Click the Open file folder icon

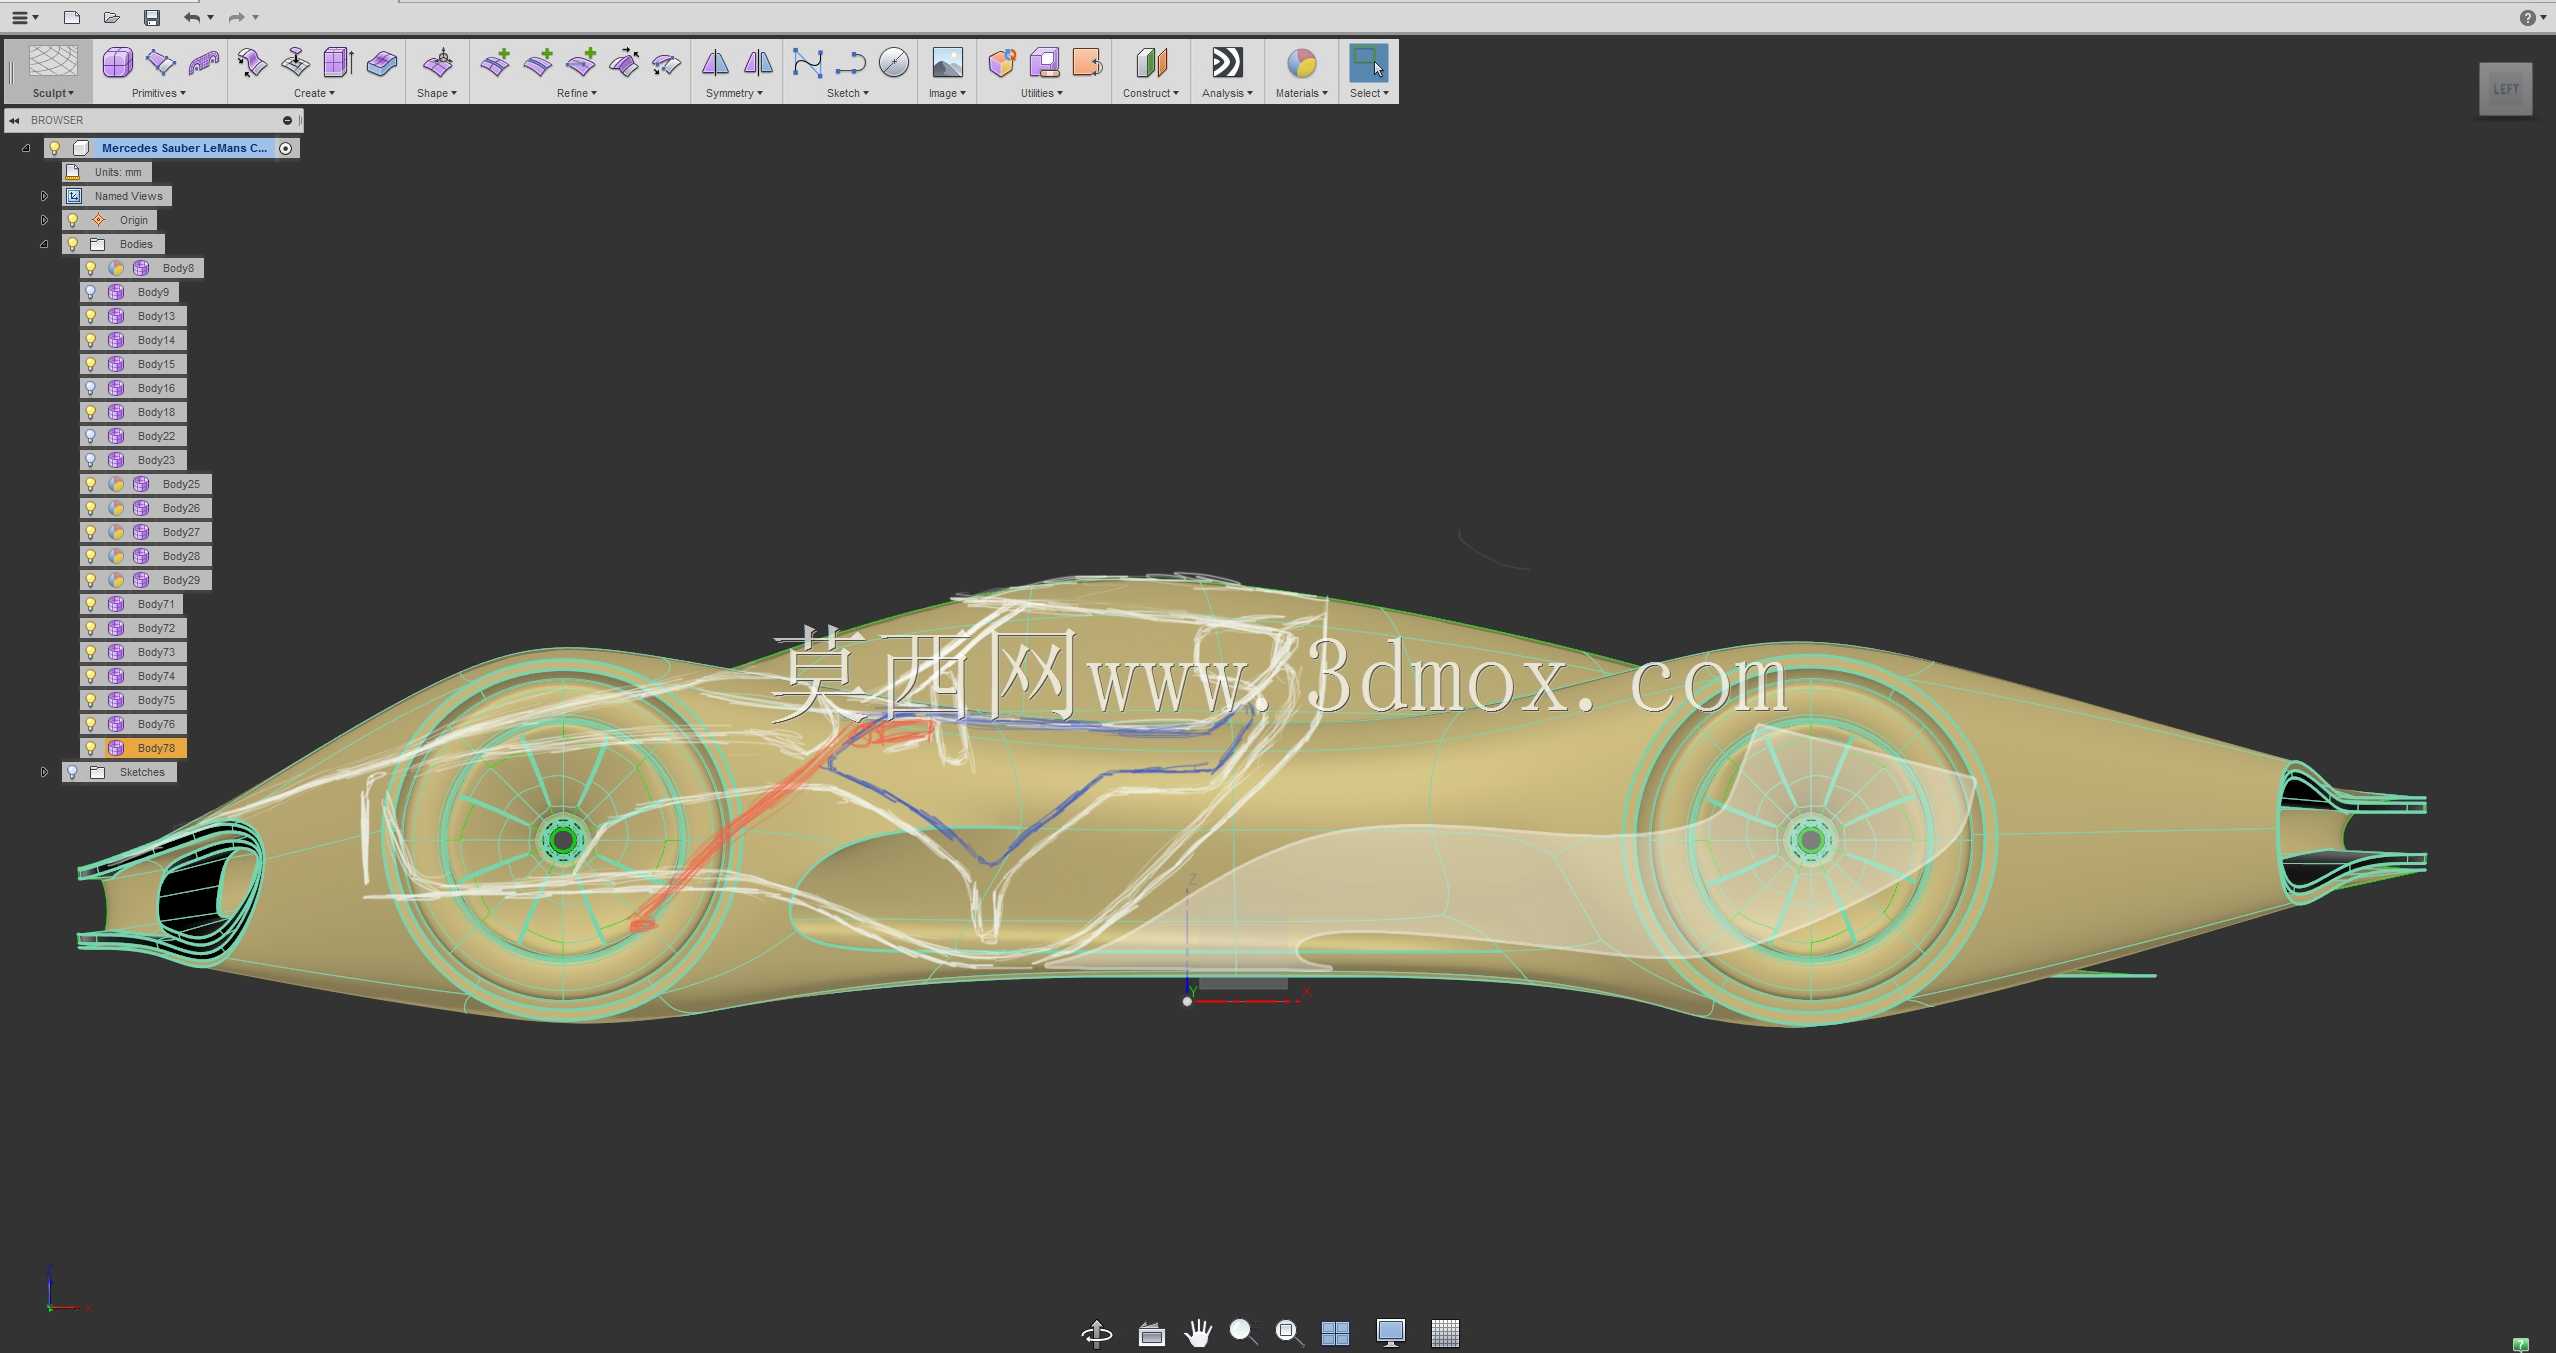pyautogui.click(x=112, y=17)
